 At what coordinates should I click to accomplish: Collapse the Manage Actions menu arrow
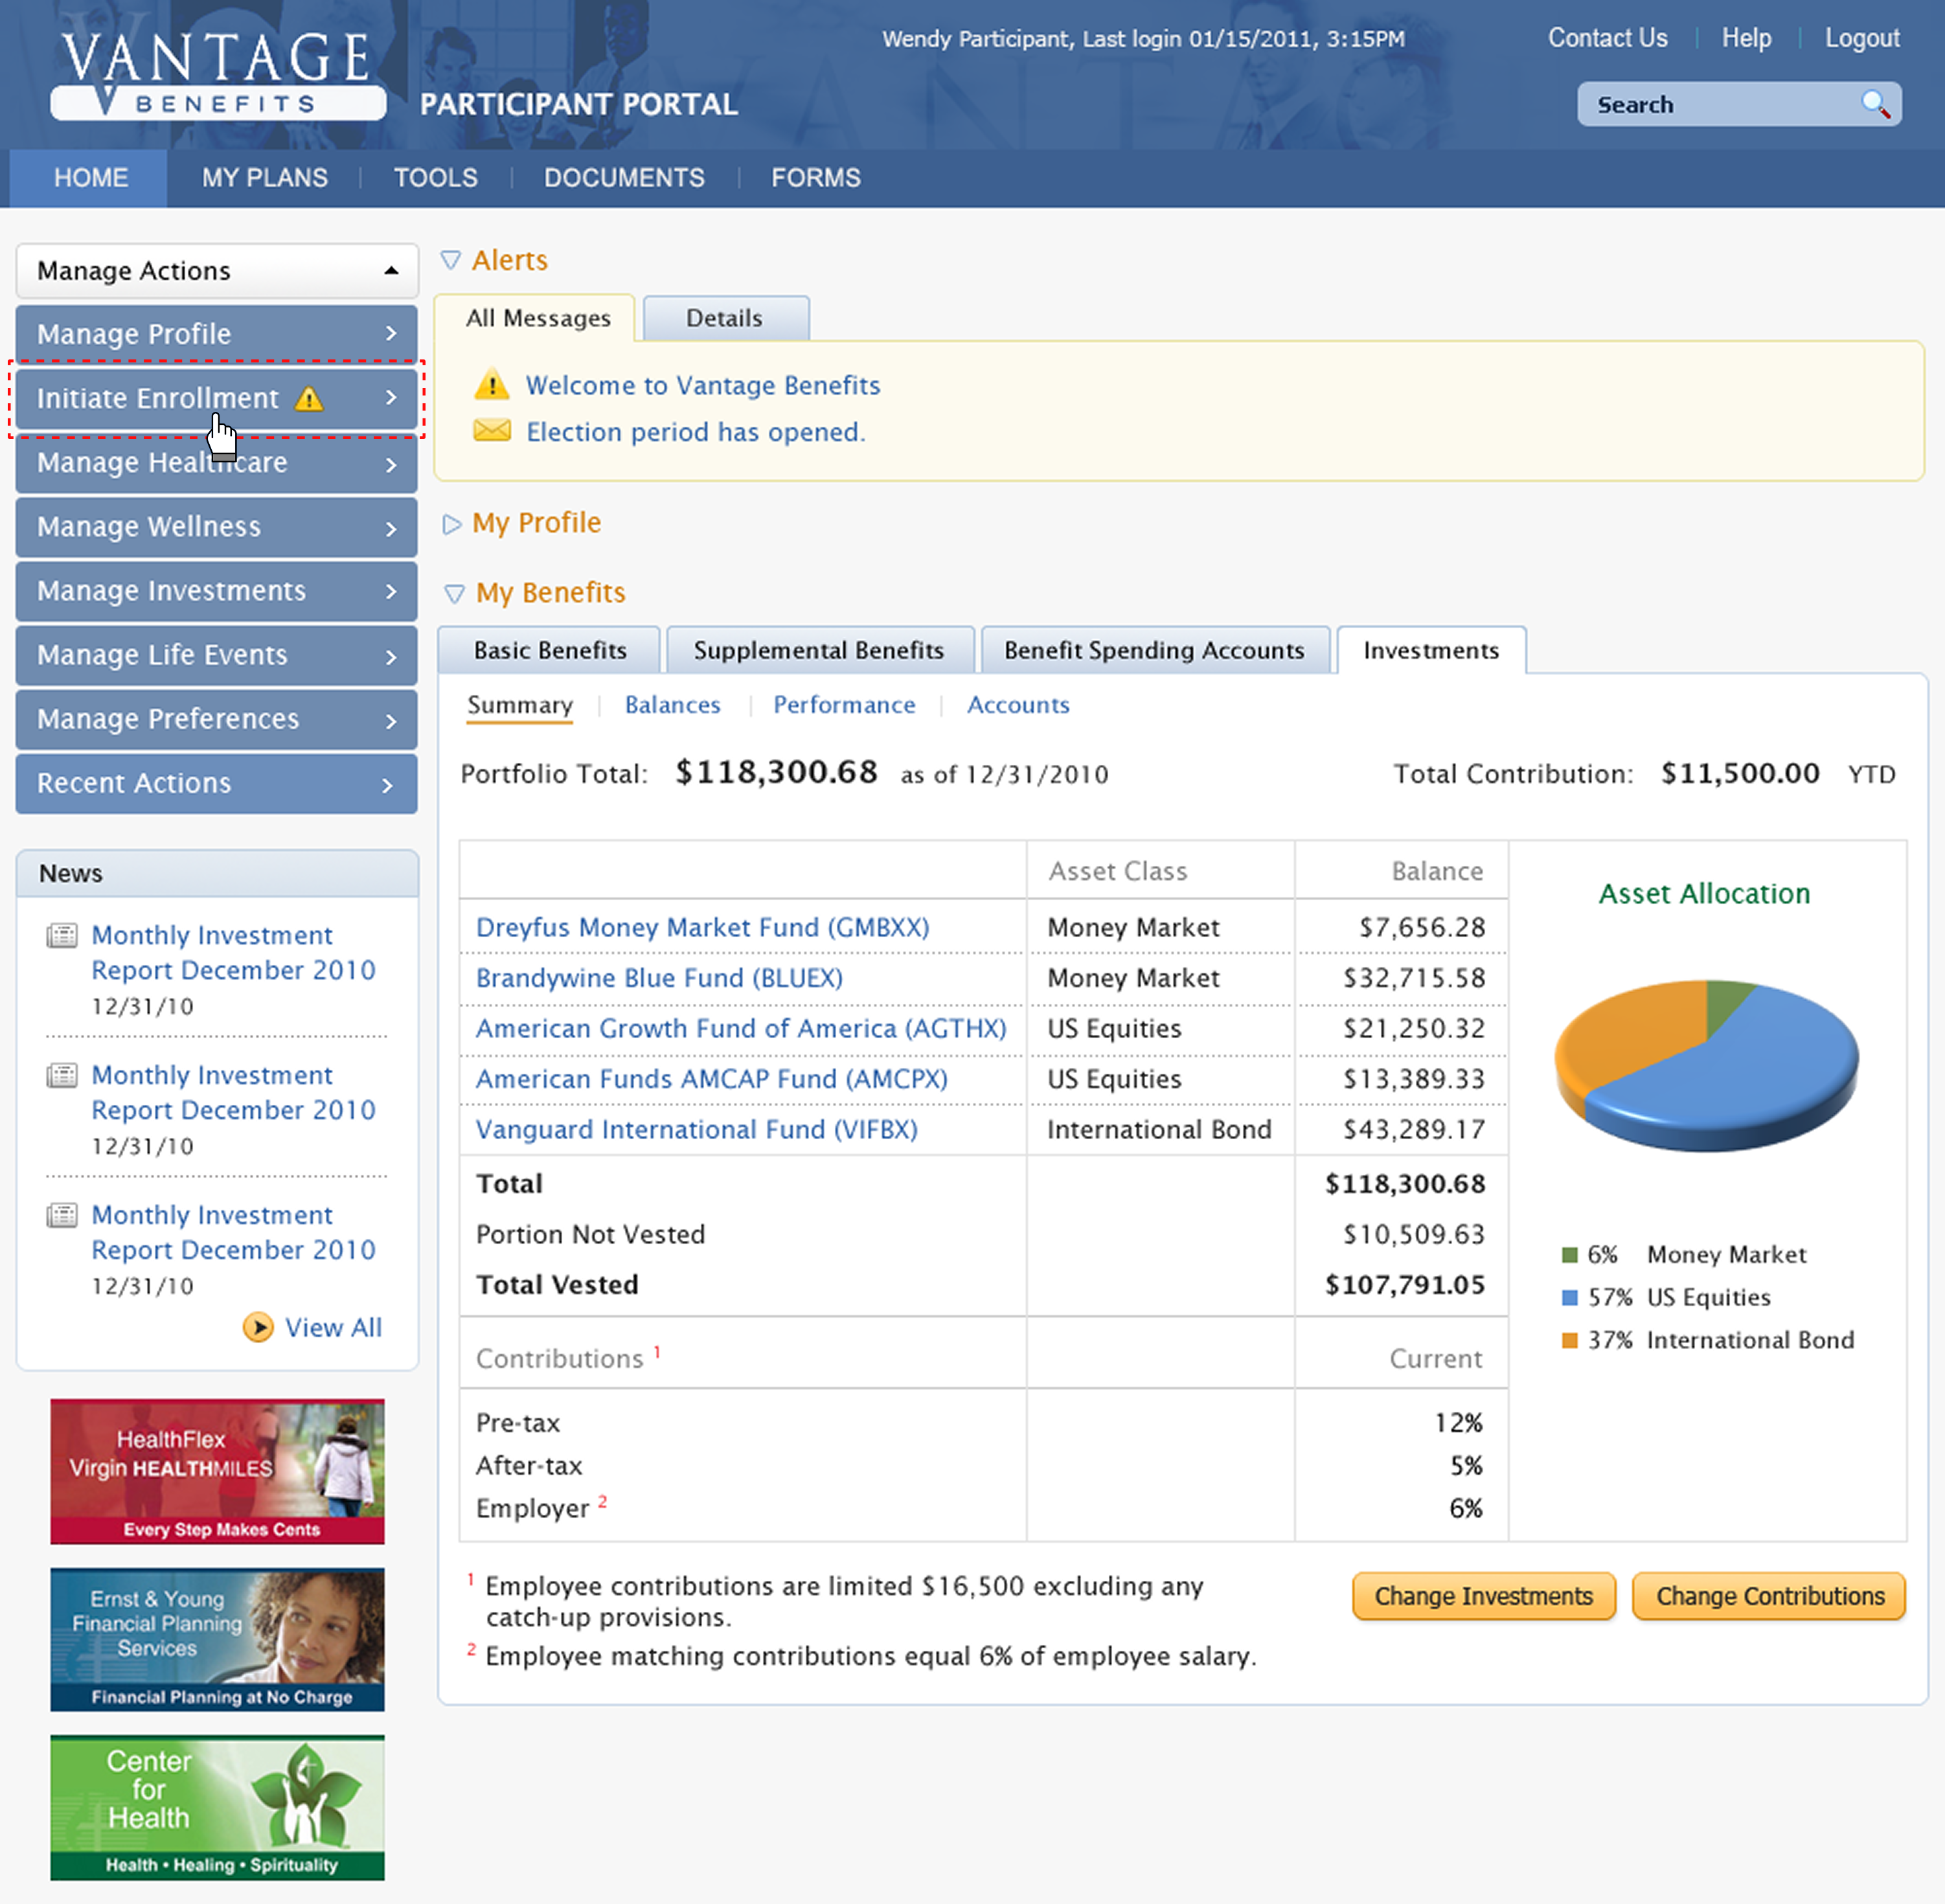[x=391, y=271]
